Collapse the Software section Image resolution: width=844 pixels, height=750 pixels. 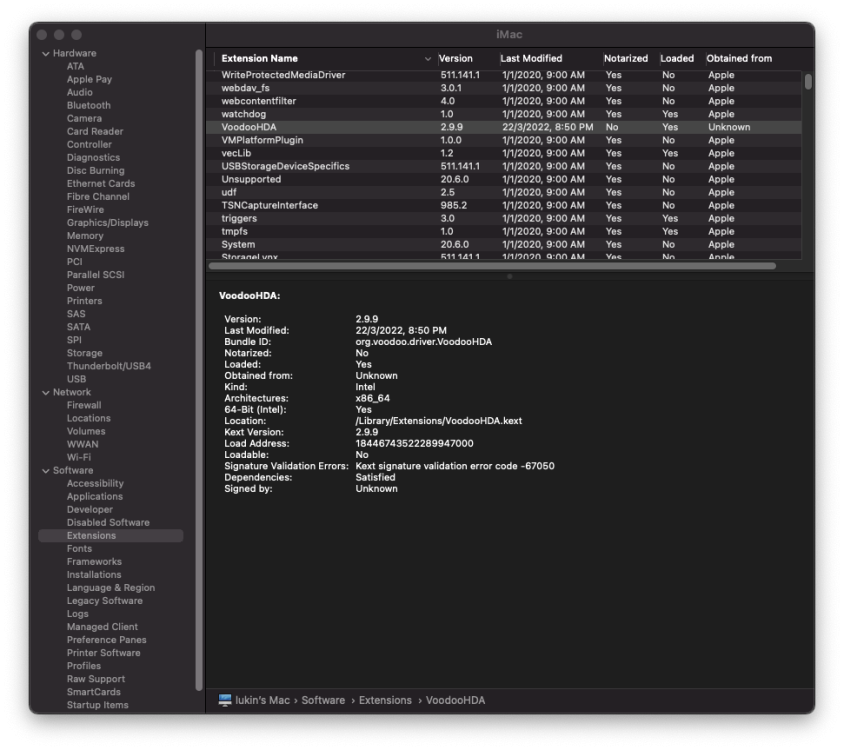tap(46, 471)
